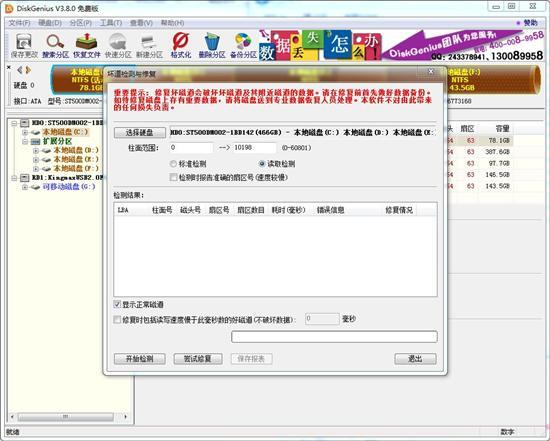This screenshot has width=550, height=441.
Task: Click the 修复情况 column header
Action: coord(399,210)
